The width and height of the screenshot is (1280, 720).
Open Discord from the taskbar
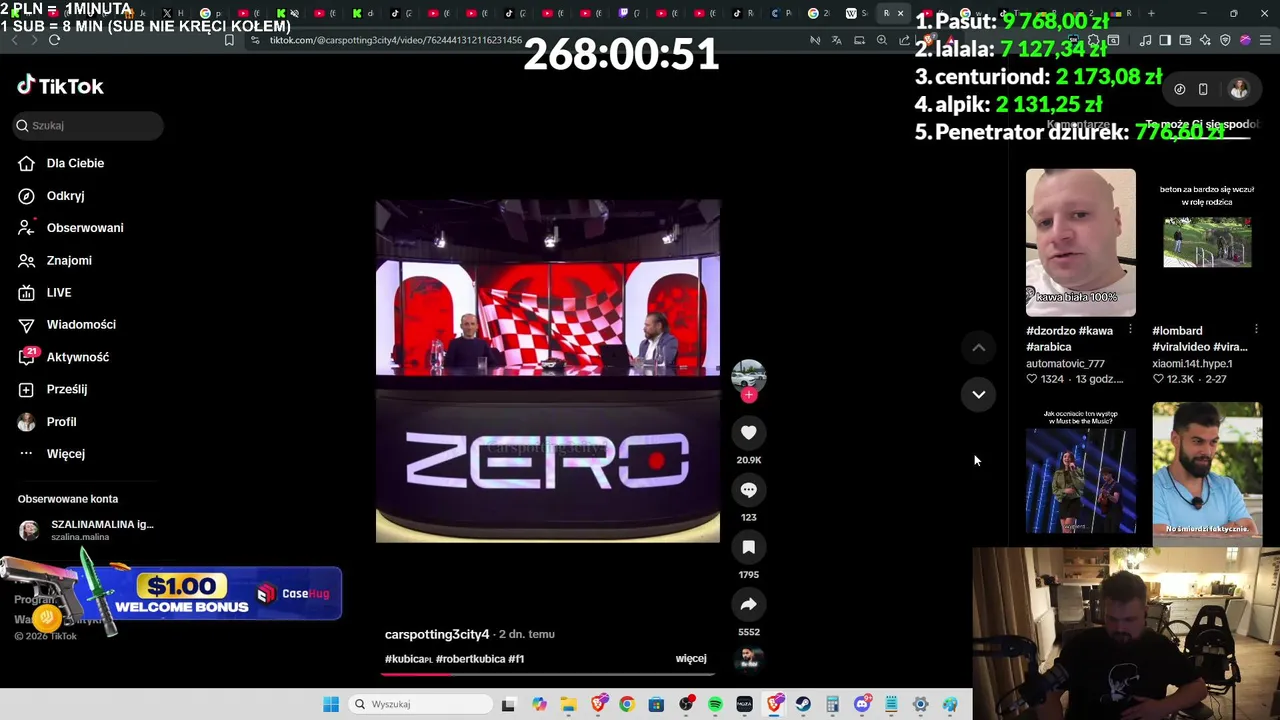pos(862,704)
